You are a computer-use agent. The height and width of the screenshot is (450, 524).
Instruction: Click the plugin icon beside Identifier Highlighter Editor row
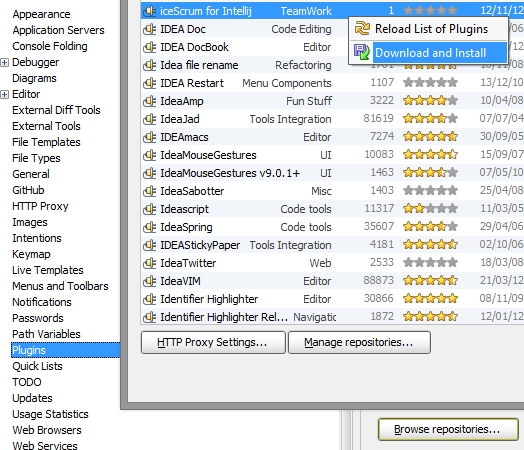(x=149, y=299)
